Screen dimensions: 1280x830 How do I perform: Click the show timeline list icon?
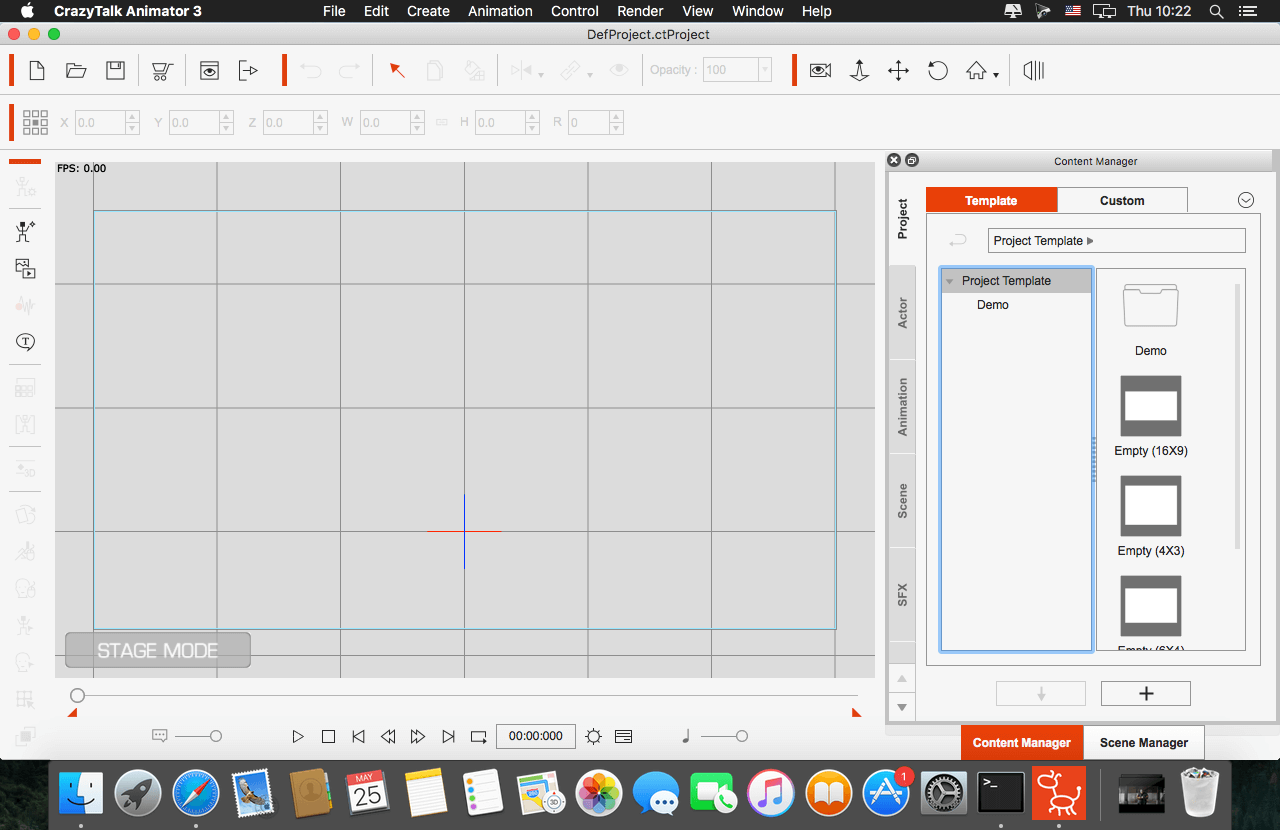coord(623,737)
